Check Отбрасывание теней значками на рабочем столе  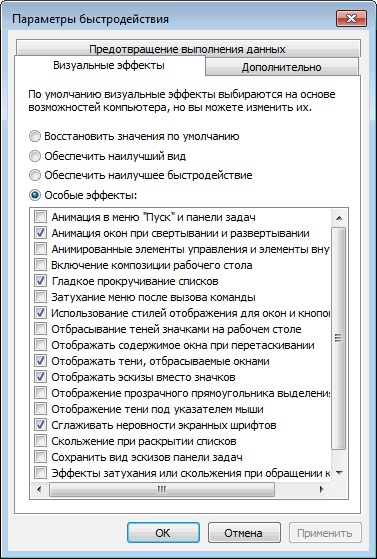coord(40,329)
